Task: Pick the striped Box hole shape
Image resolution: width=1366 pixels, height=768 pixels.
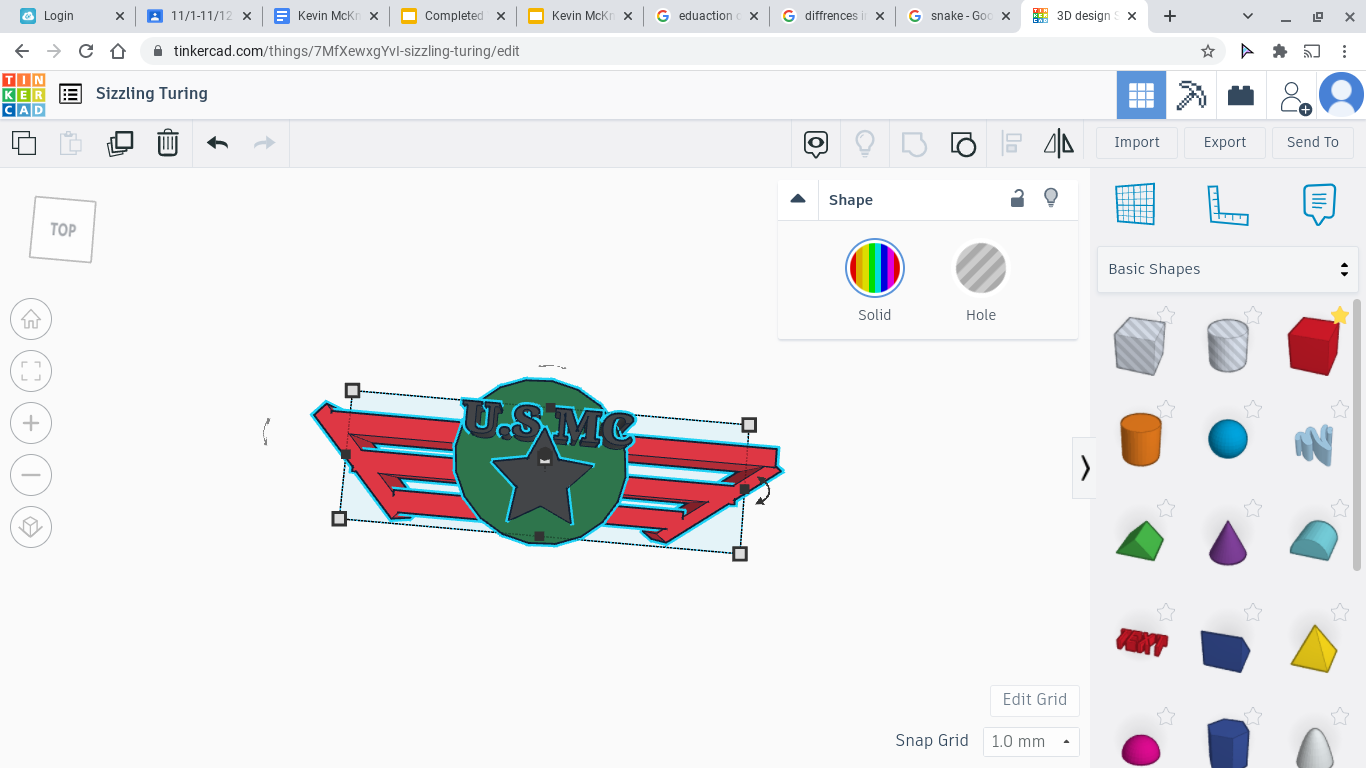Action: pos(1140,345)
